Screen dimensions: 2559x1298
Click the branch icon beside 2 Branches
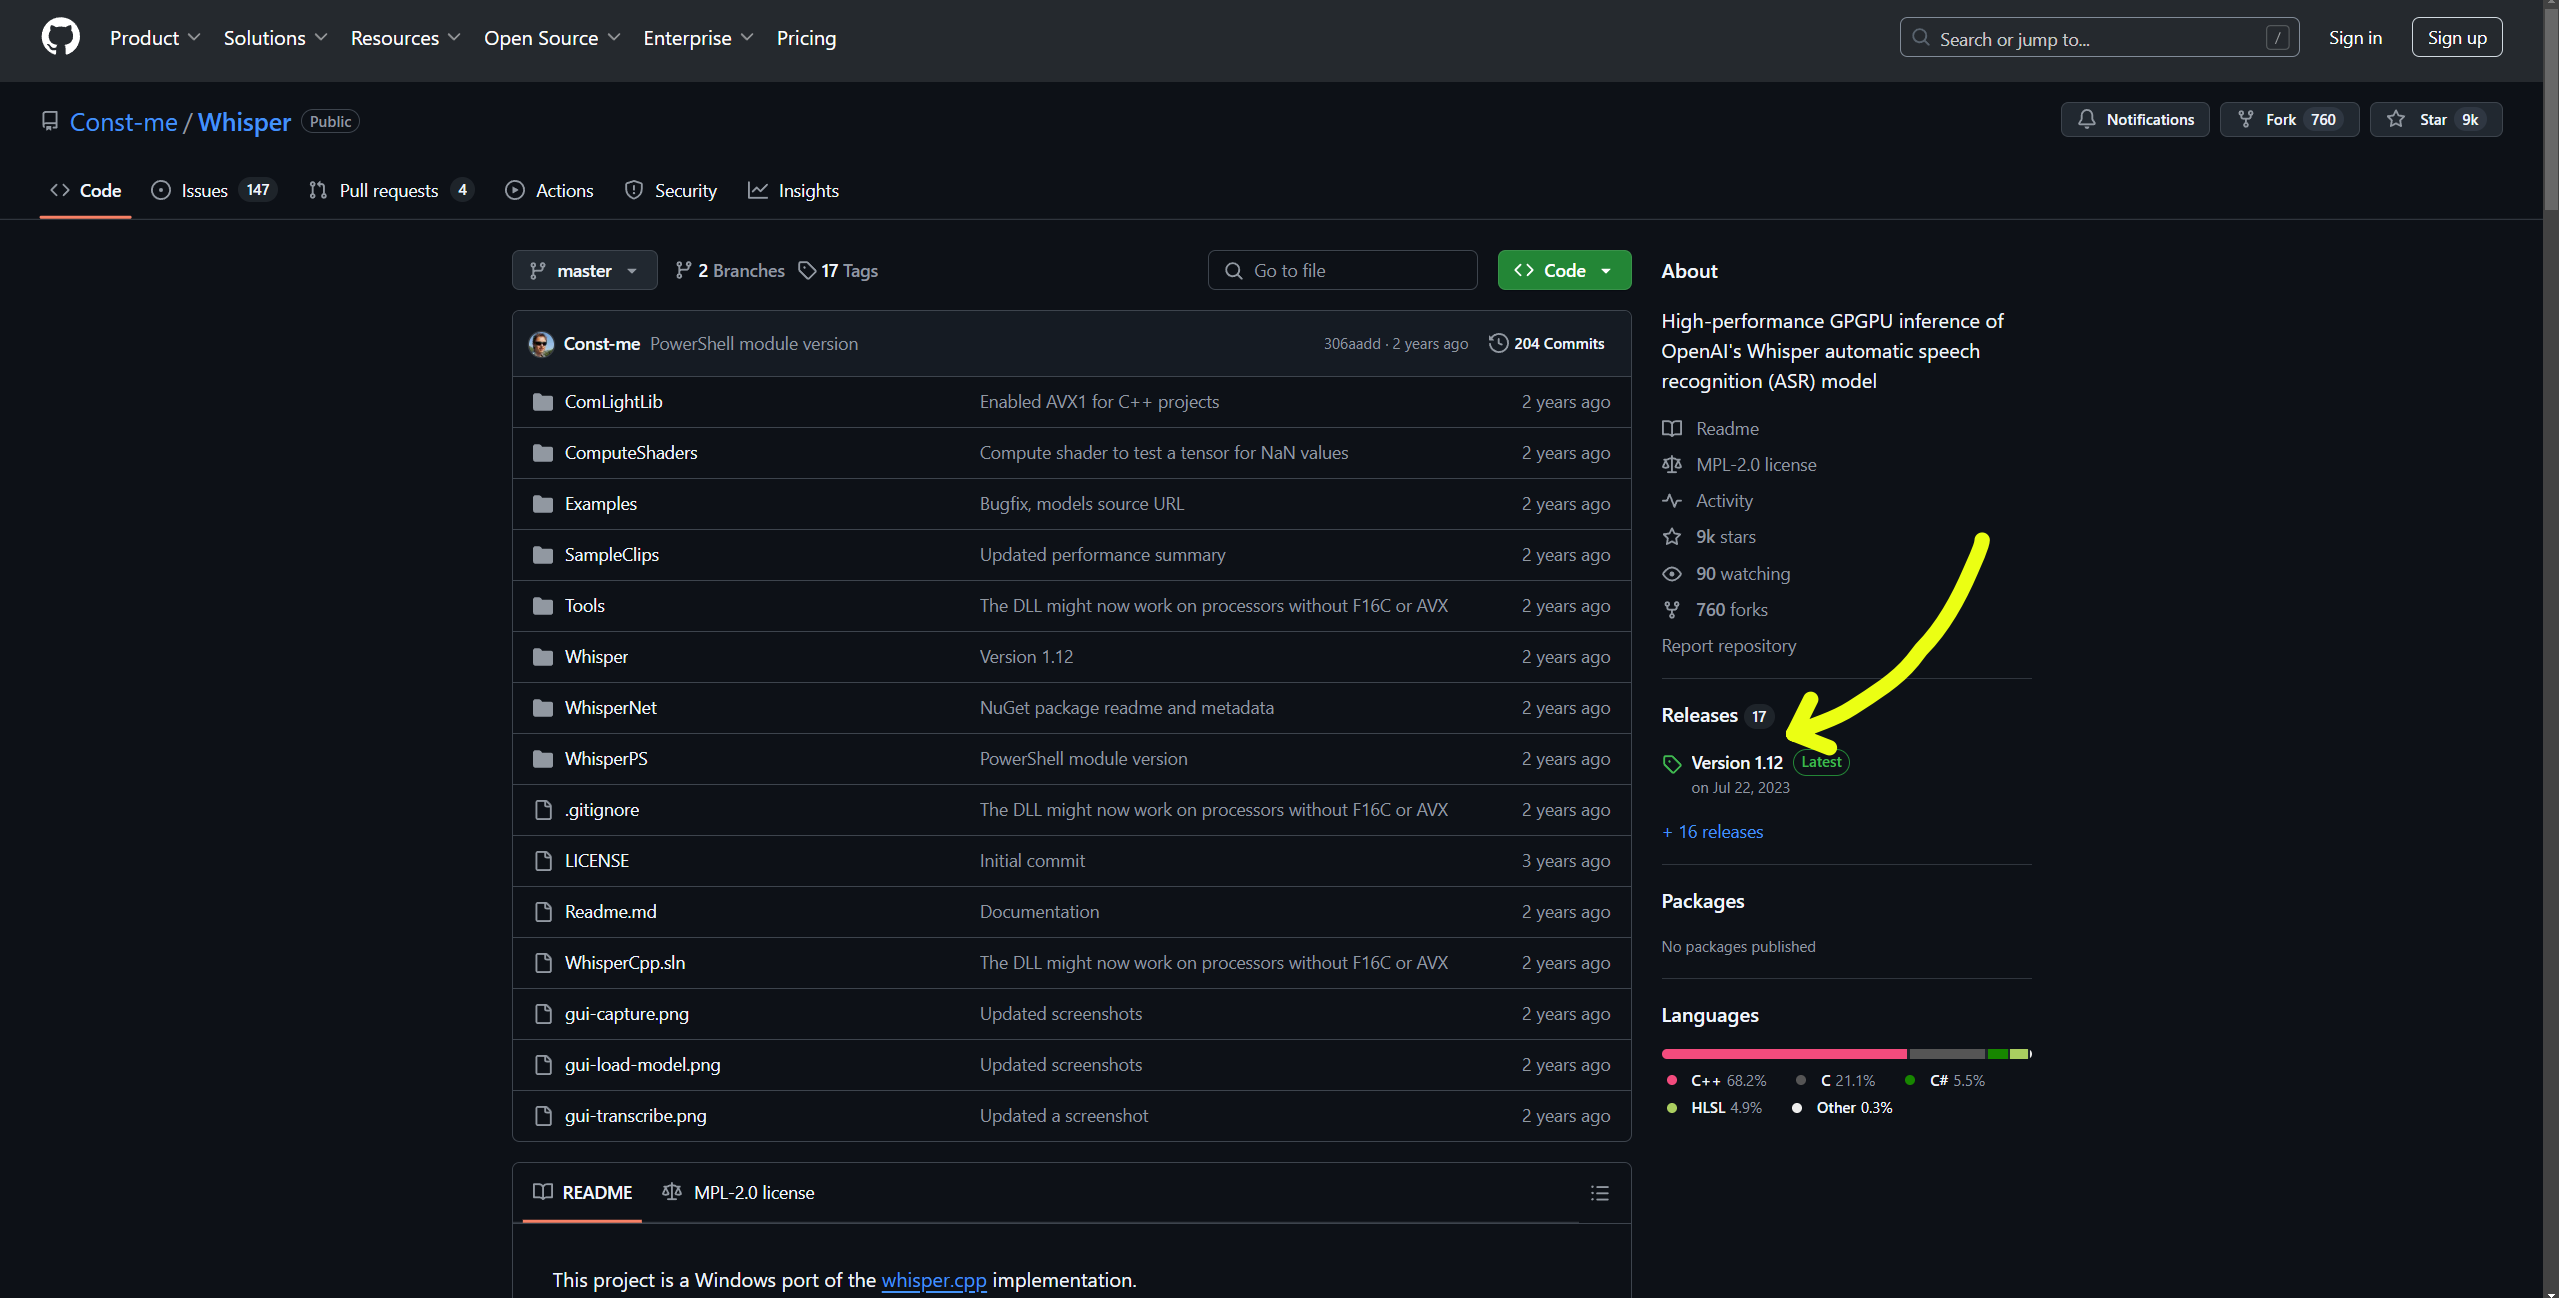(x=684, y=270)
